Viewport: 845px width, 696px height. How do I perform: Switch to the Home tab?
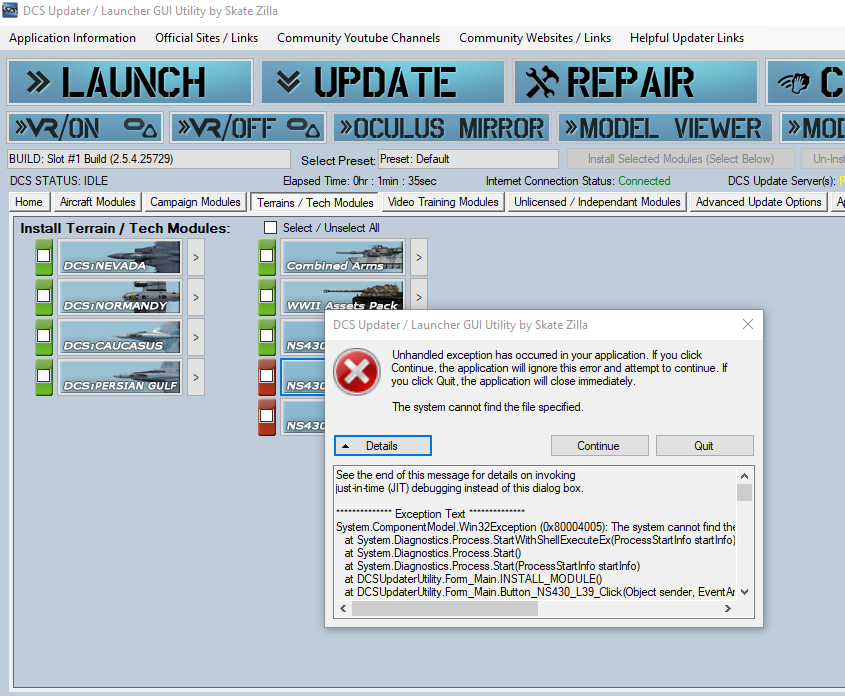point(29,202)
